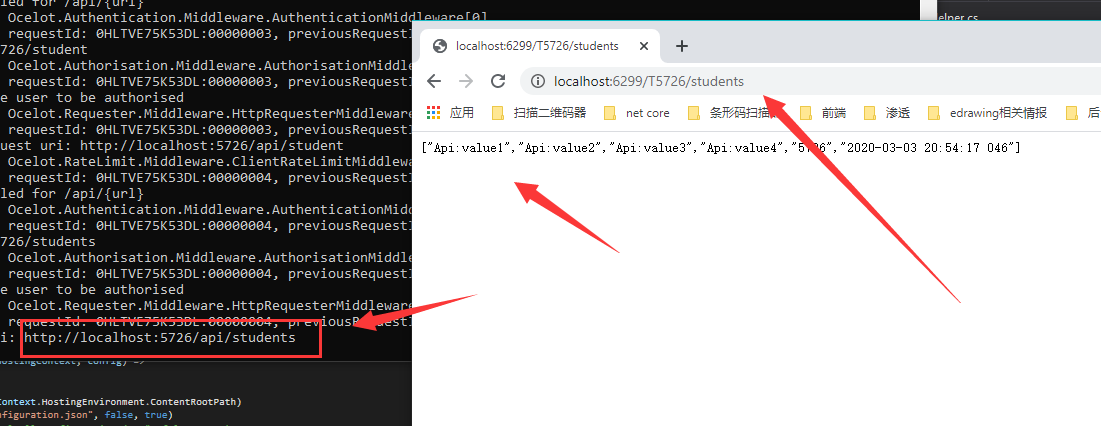1101x426 pixels.
Task: Open the 应用 apps shortcut
Action: coord(450,112)
